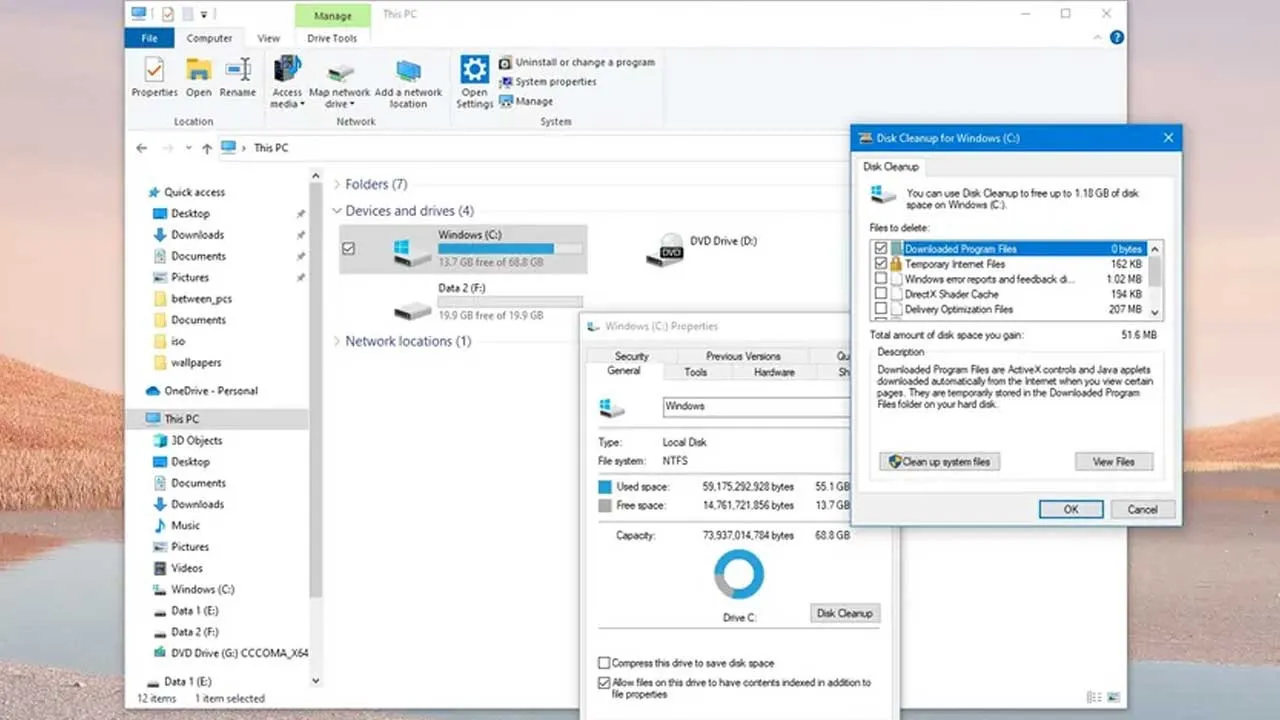
Task: Click the Windows (C:) capacity usage bar
Action: point(510,248)
